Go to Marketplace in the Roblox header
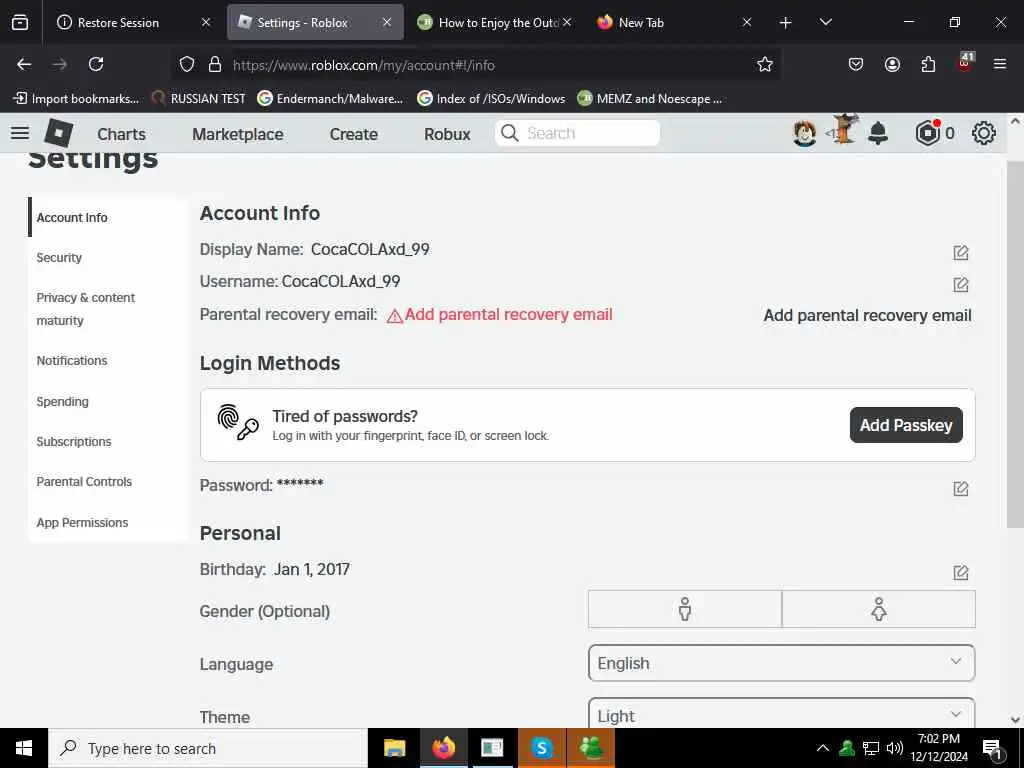This screenshot has width=1024, height=768. point(238,134)
